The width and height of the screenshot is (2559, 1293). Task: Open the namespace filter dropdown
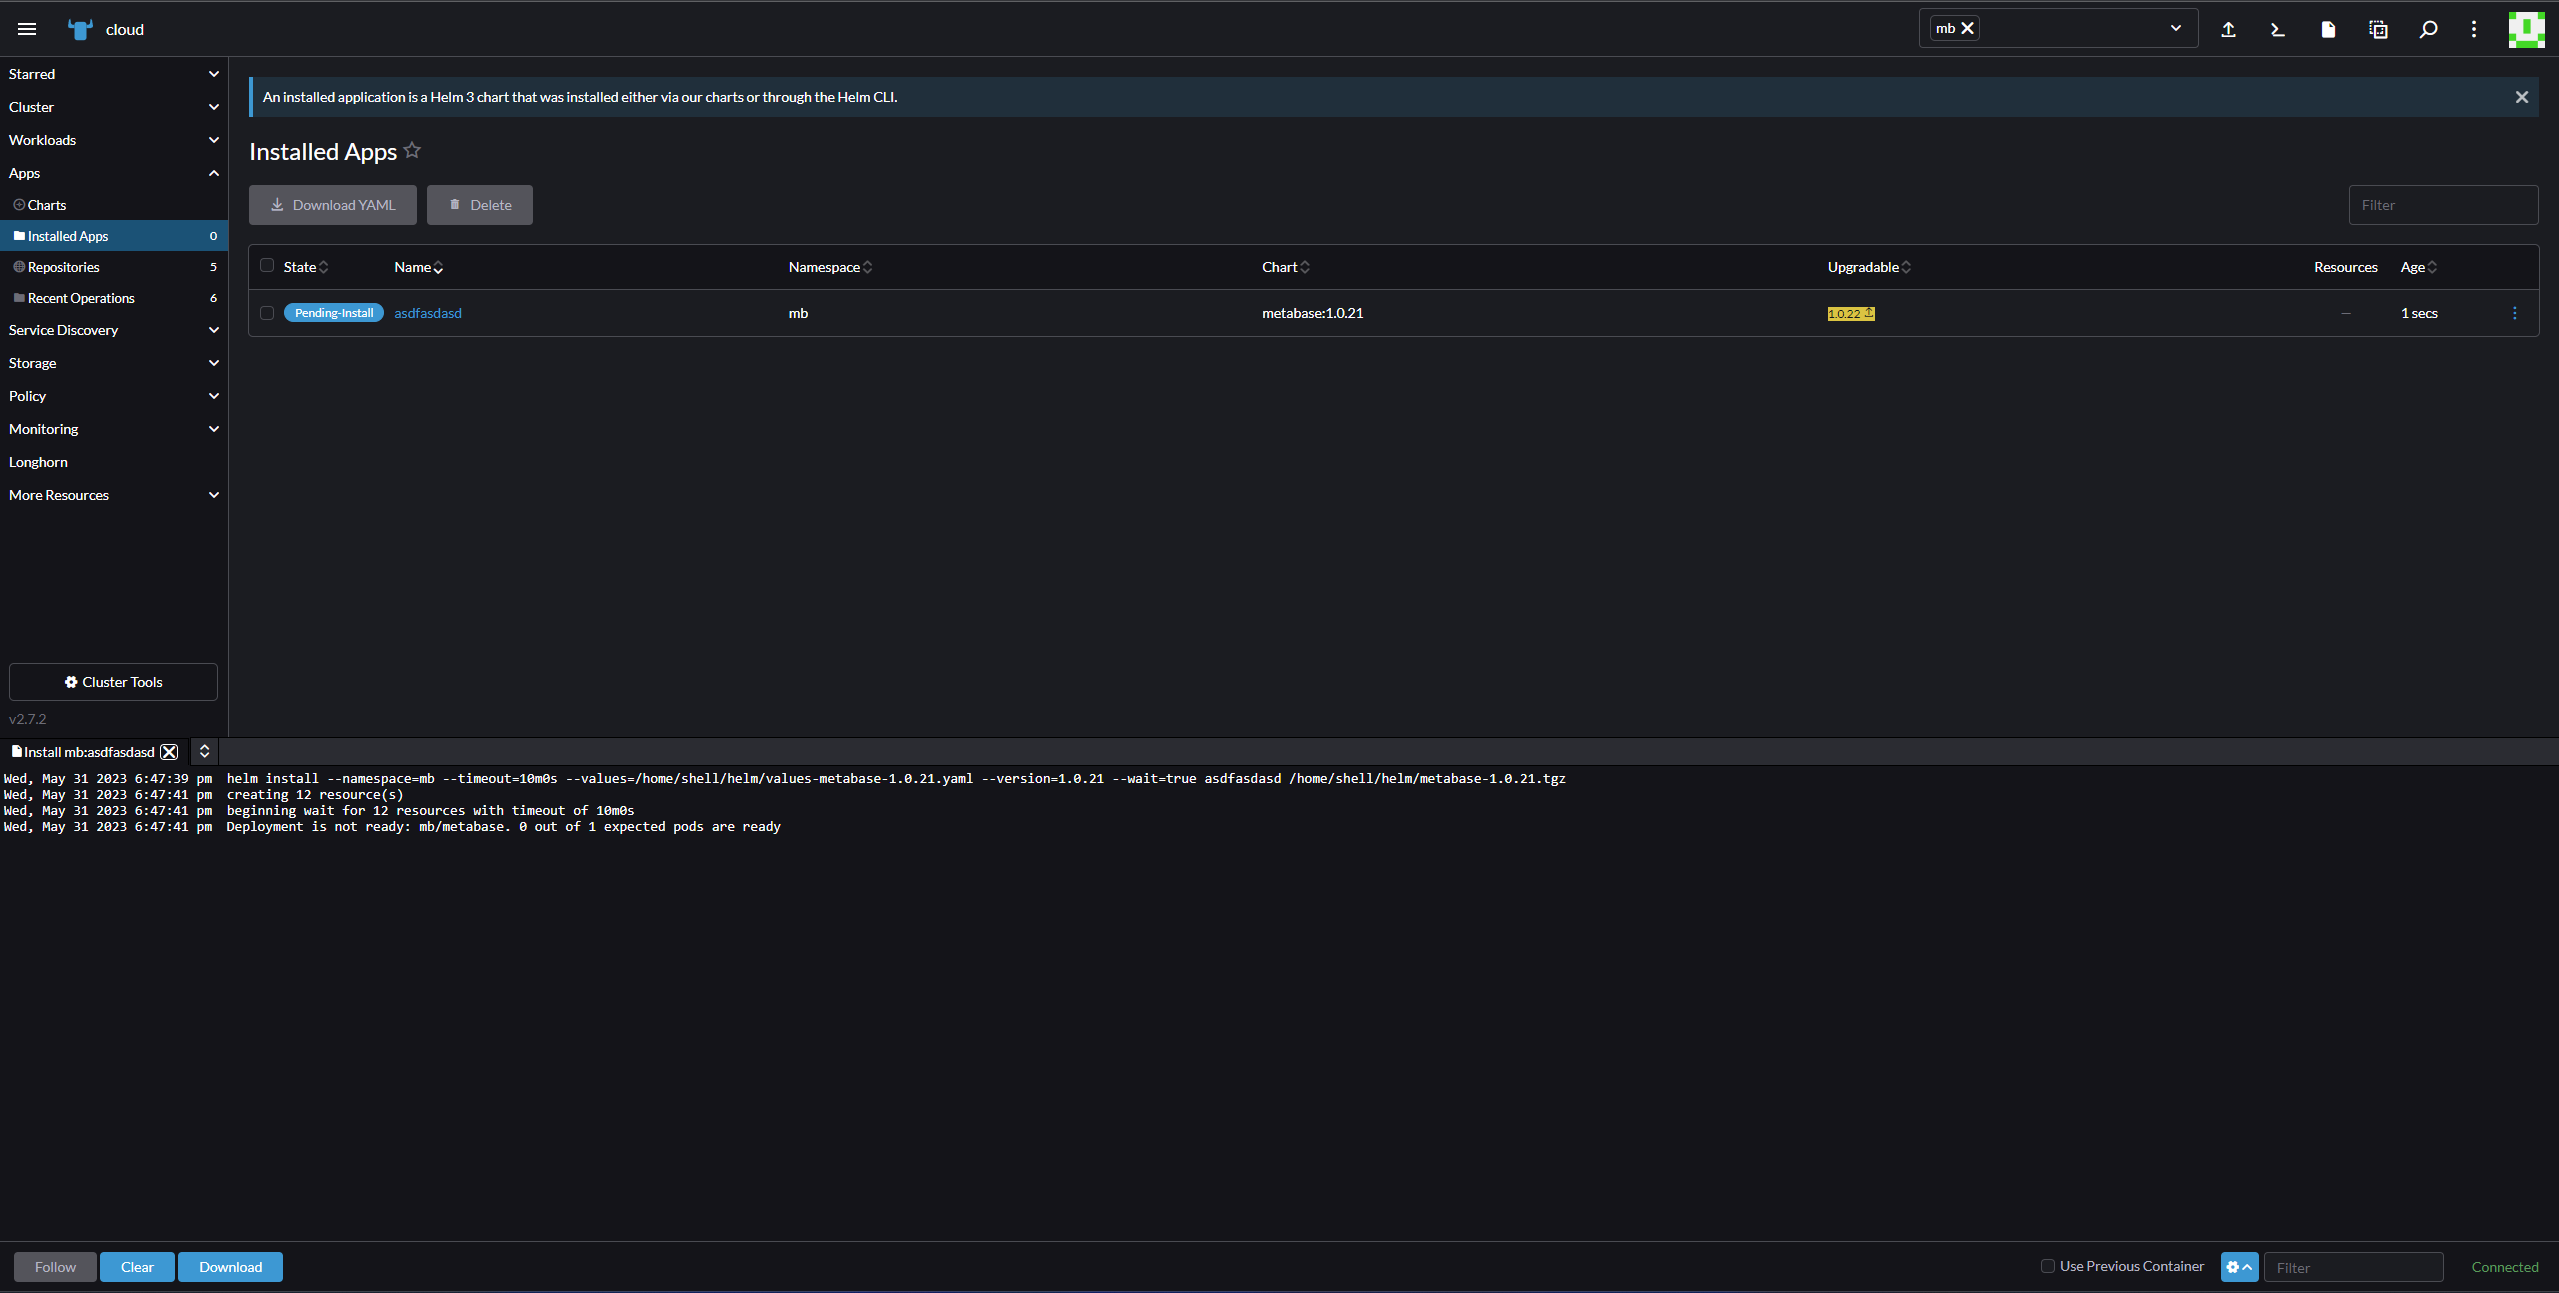click(x=2175, y=28)
